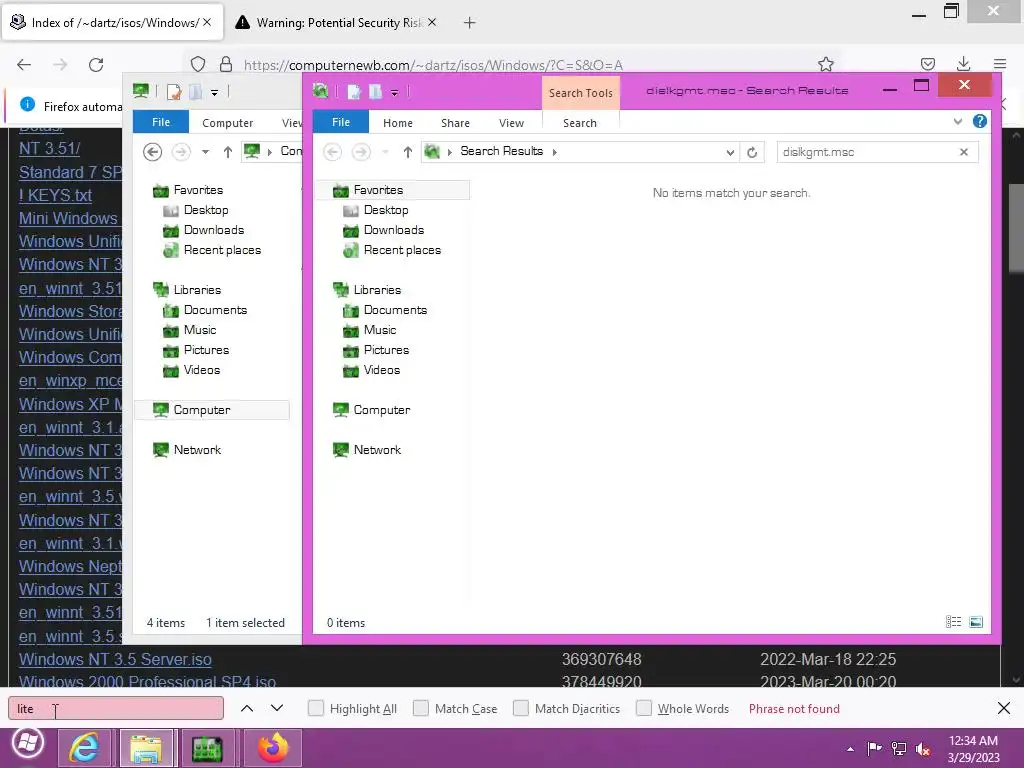Click up arrow in Computer window
The height and width of the screenshot is (768, 1024).
pyautogui.click(x=227, y=152)
